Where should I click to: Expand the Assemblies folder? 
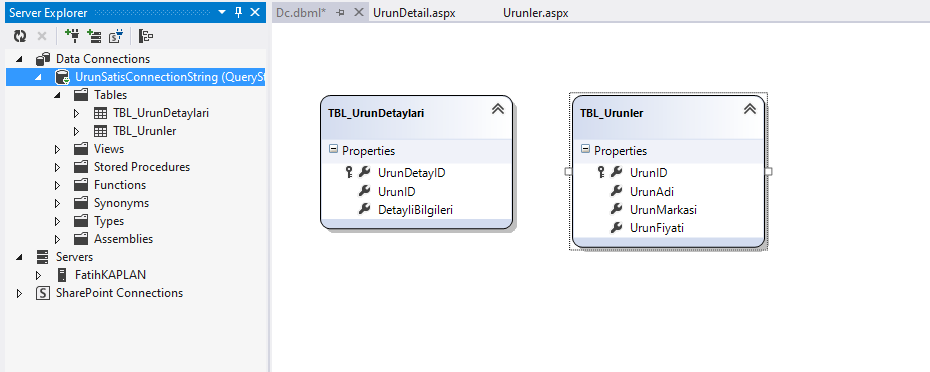click(58, 239)
